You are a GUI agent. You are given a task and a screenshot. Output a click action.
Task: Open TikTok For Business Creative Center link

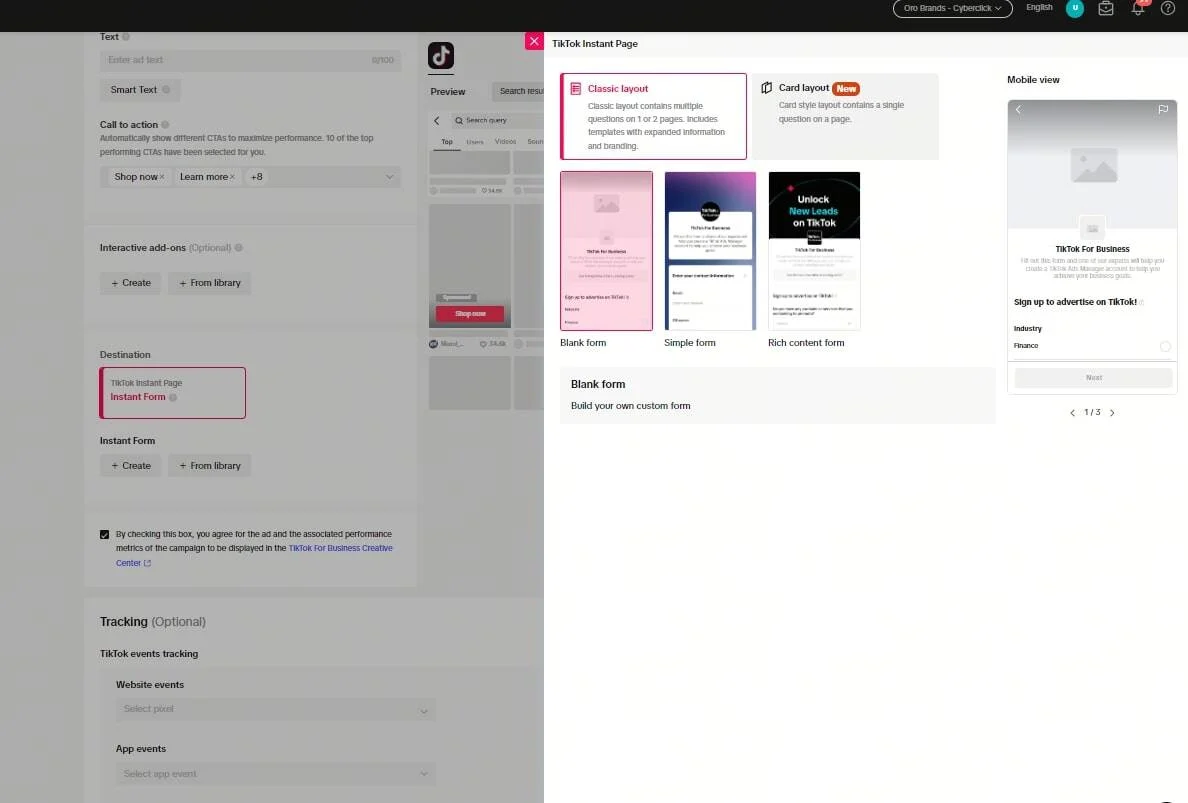point(340,548)
